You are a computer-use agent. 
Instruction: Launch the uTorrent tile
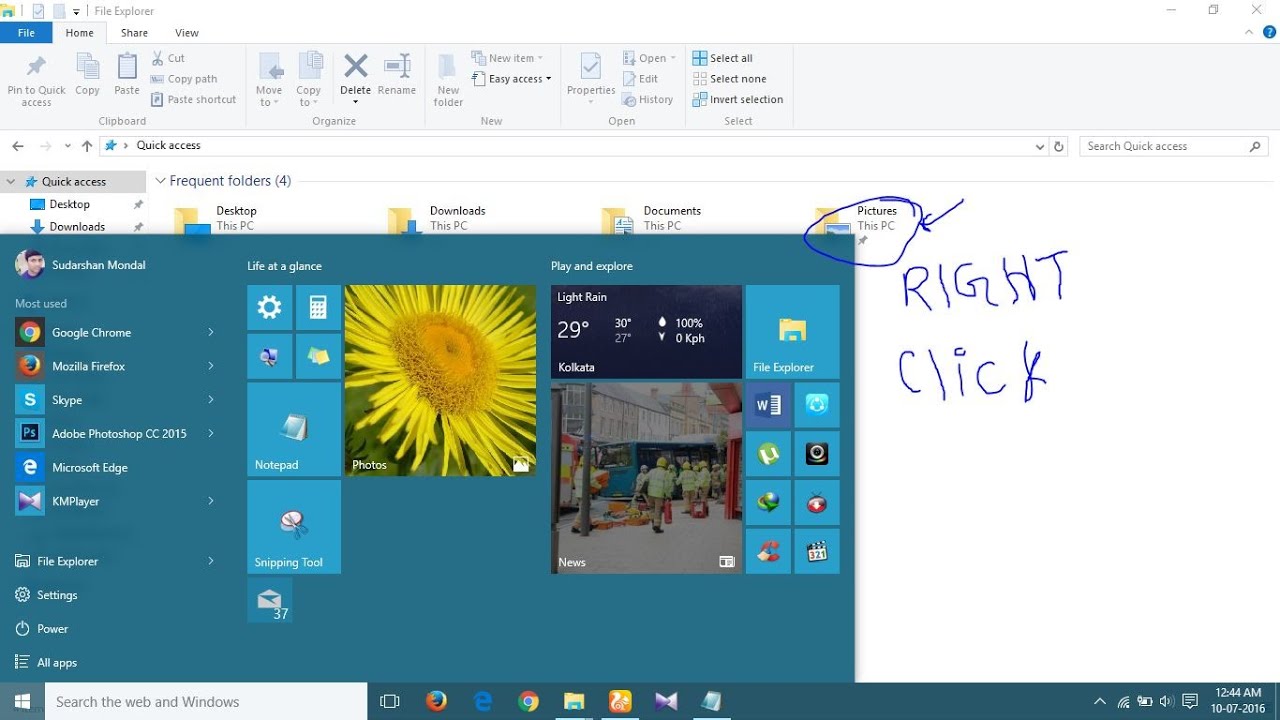[768, 454]
